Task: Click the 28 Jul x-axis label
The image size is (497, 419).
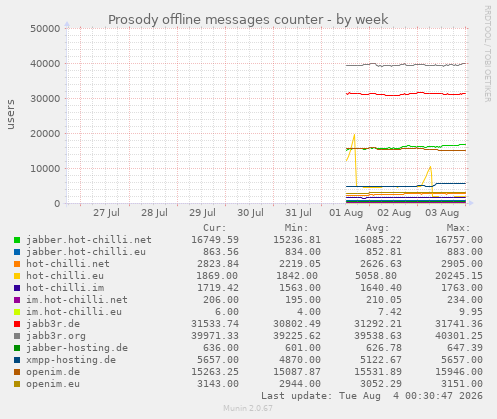Action: click(x=154, y=213)
